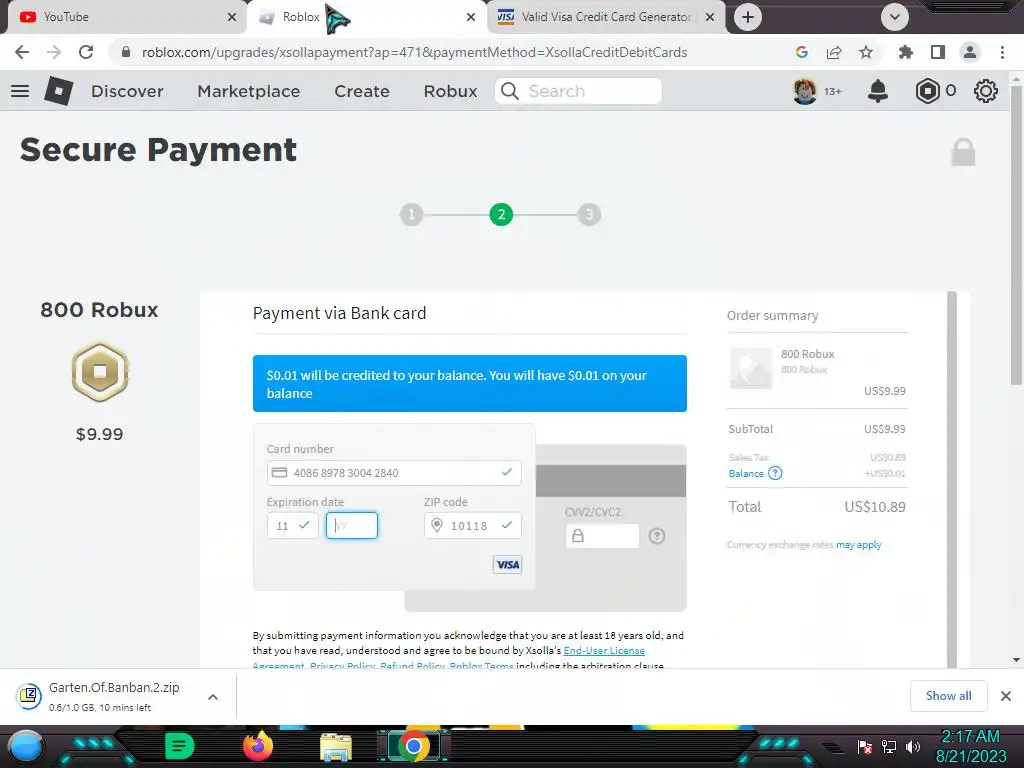Open Roblox settings gear
1024x768 pixels.
[985, 91]
